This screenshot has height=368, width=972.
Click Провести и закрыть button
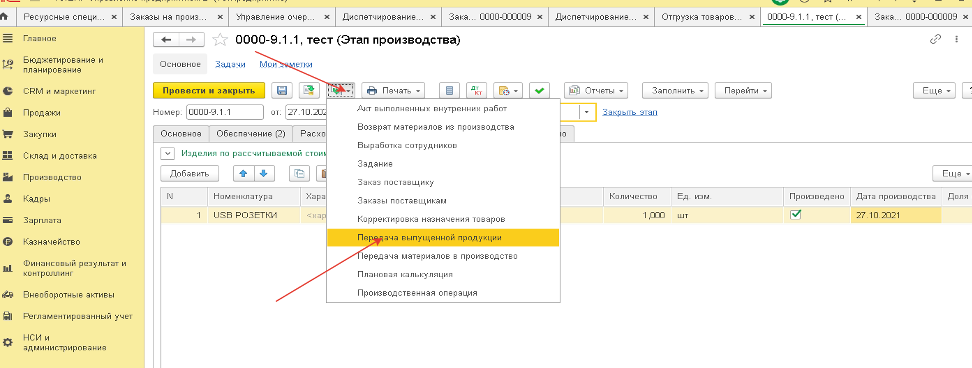click(209, 90)
